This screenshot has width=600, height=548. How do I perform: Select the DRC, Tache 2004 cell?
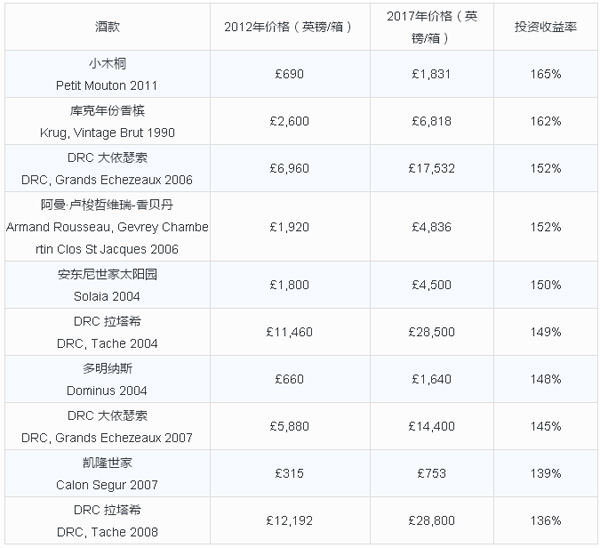click(x=106, y=332)
